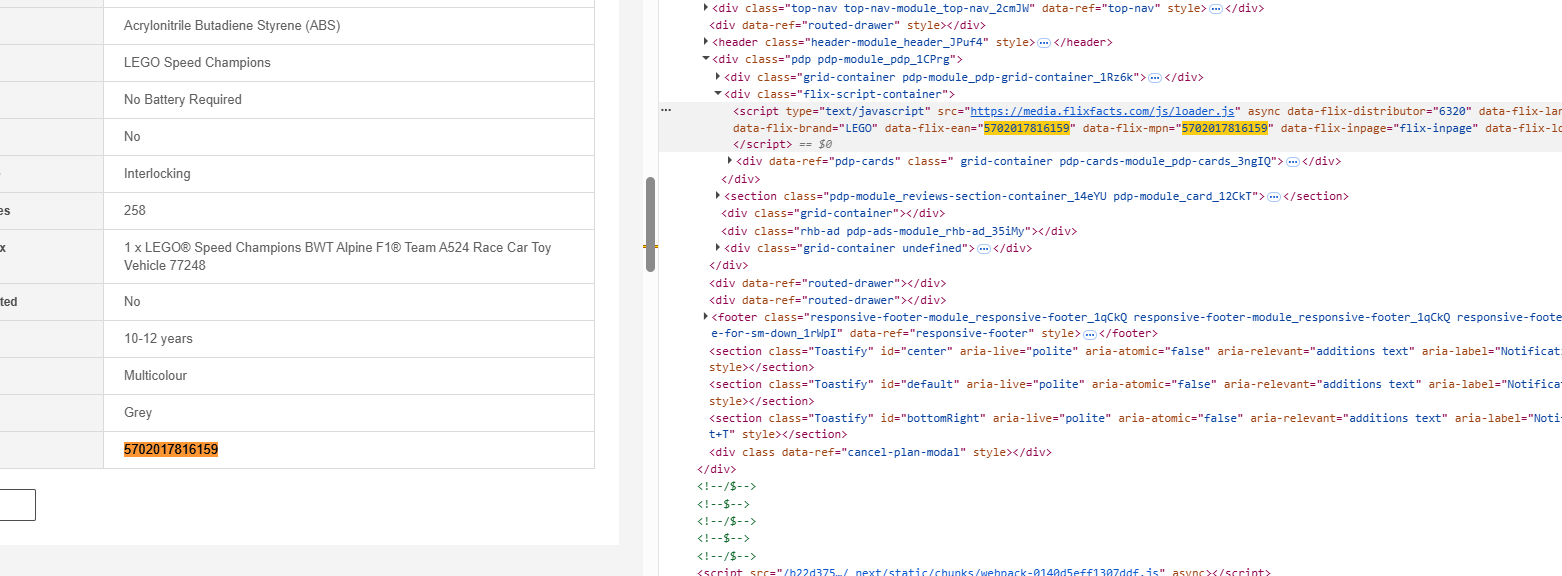Click ellipsis badge on pdp-grid-container line
The width and height of the screenshot is (1562, 576).
point(1154,78)
